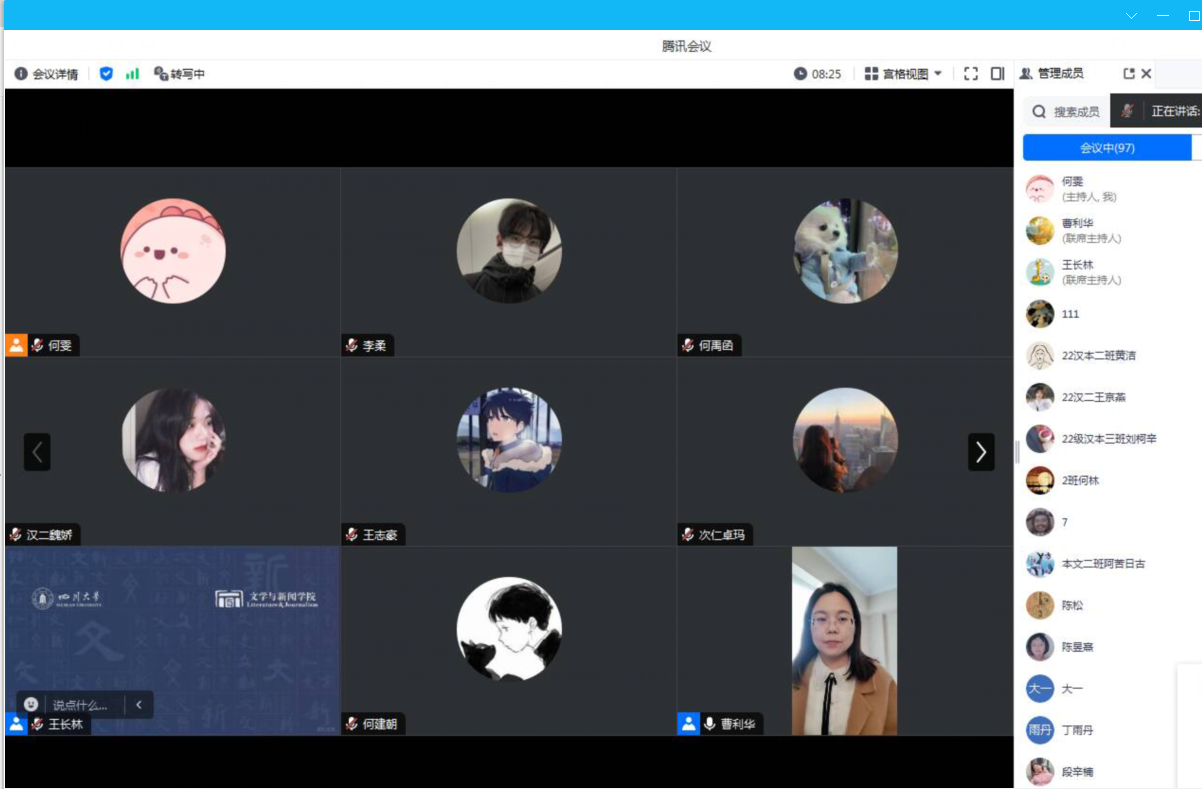
Task: Select the 会议中(97) tab
Action: [x=1107, y=148]
